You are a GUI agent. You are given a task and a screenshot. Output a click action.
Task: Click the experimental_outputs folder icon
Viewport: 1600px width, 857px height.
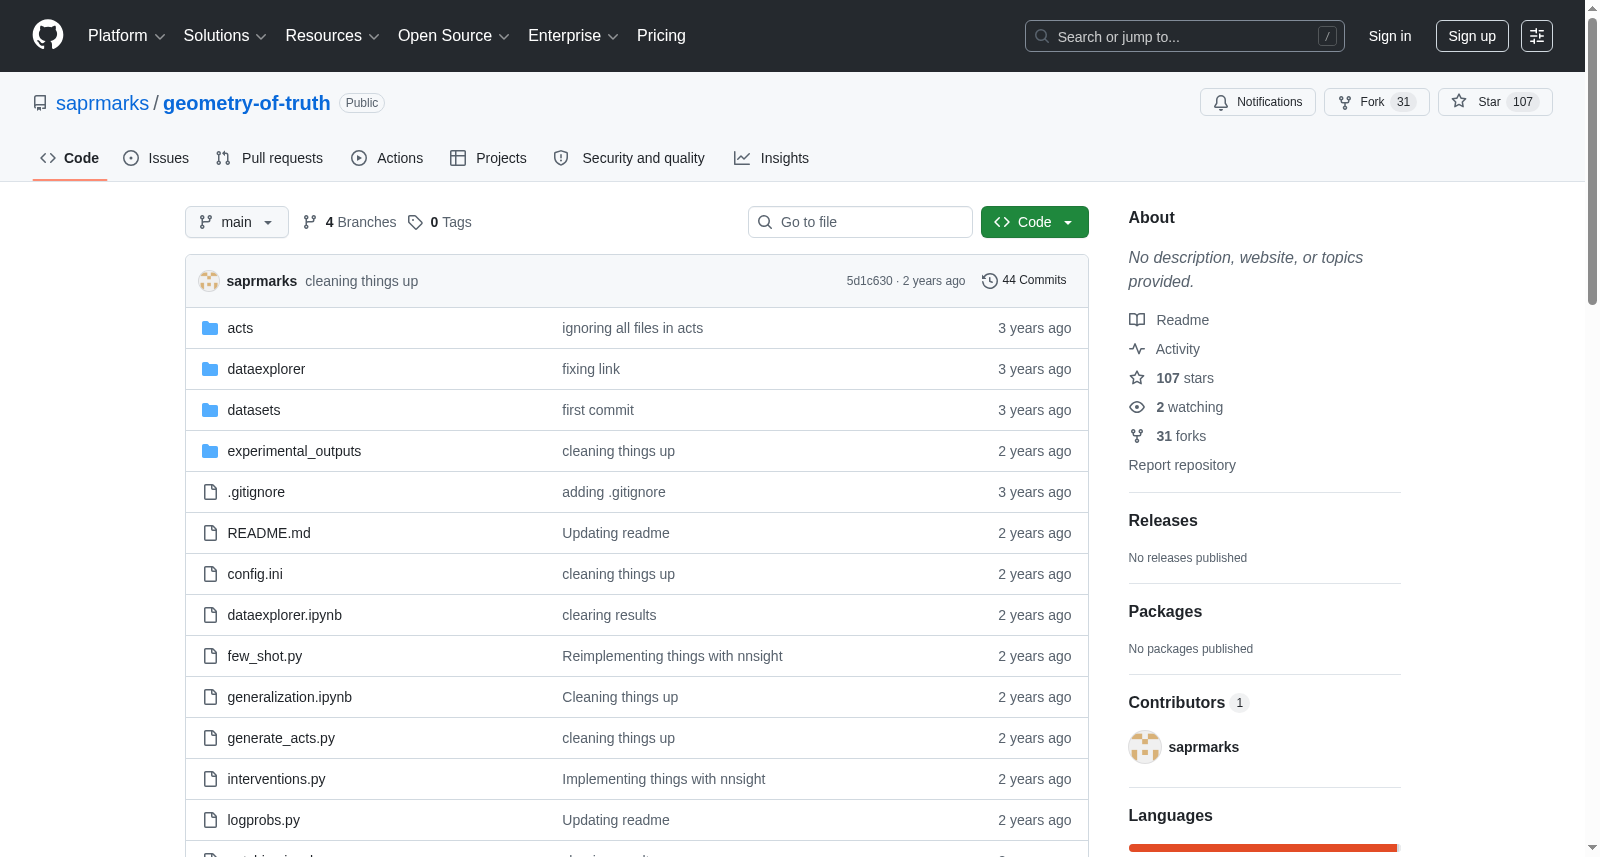[x=210, y=451]
